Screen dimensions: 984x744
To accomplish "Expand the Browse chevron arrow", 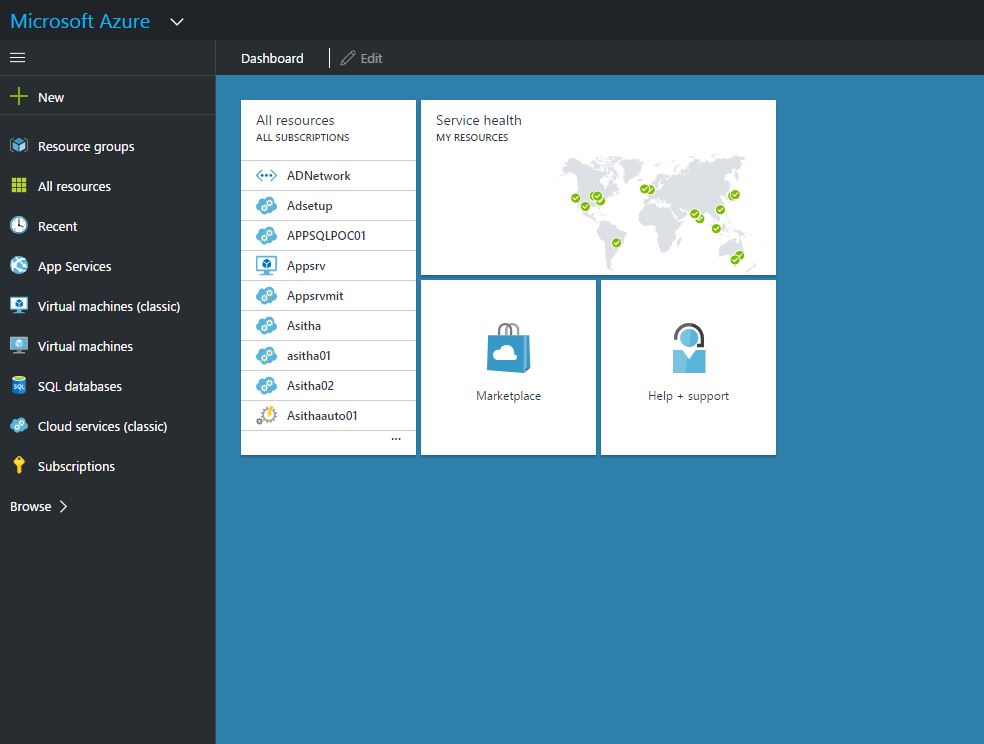I will pos(63,506).
